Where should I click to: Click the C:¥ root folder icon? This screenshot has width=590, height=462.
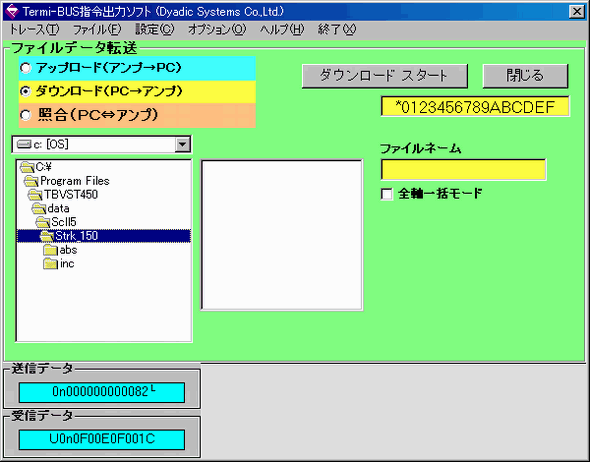pyautogui.click(x=27, y=167)
